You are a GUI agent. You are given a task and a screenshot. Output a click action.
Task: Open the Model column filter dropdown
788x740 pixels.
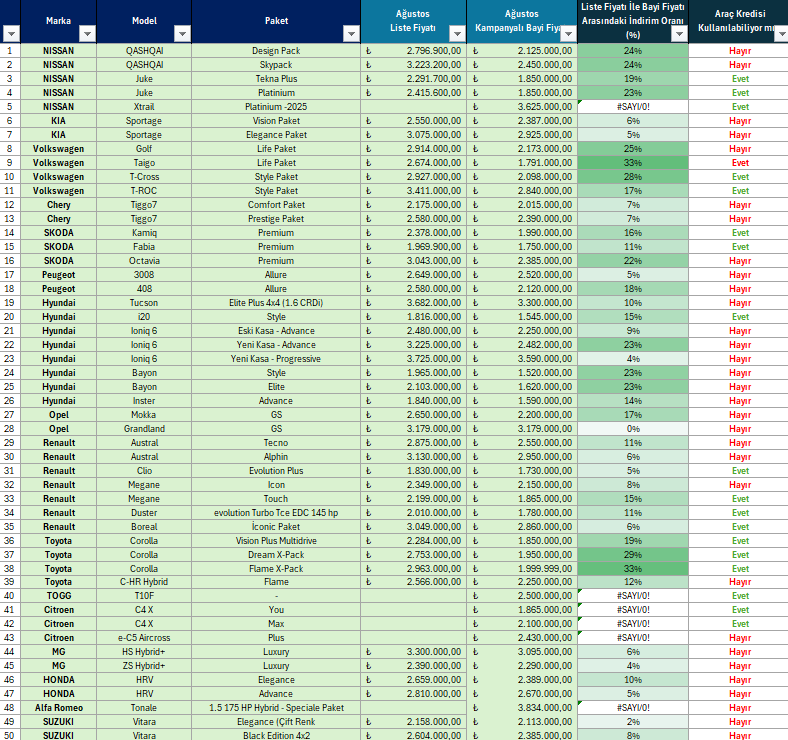click(x=182, y=34)
